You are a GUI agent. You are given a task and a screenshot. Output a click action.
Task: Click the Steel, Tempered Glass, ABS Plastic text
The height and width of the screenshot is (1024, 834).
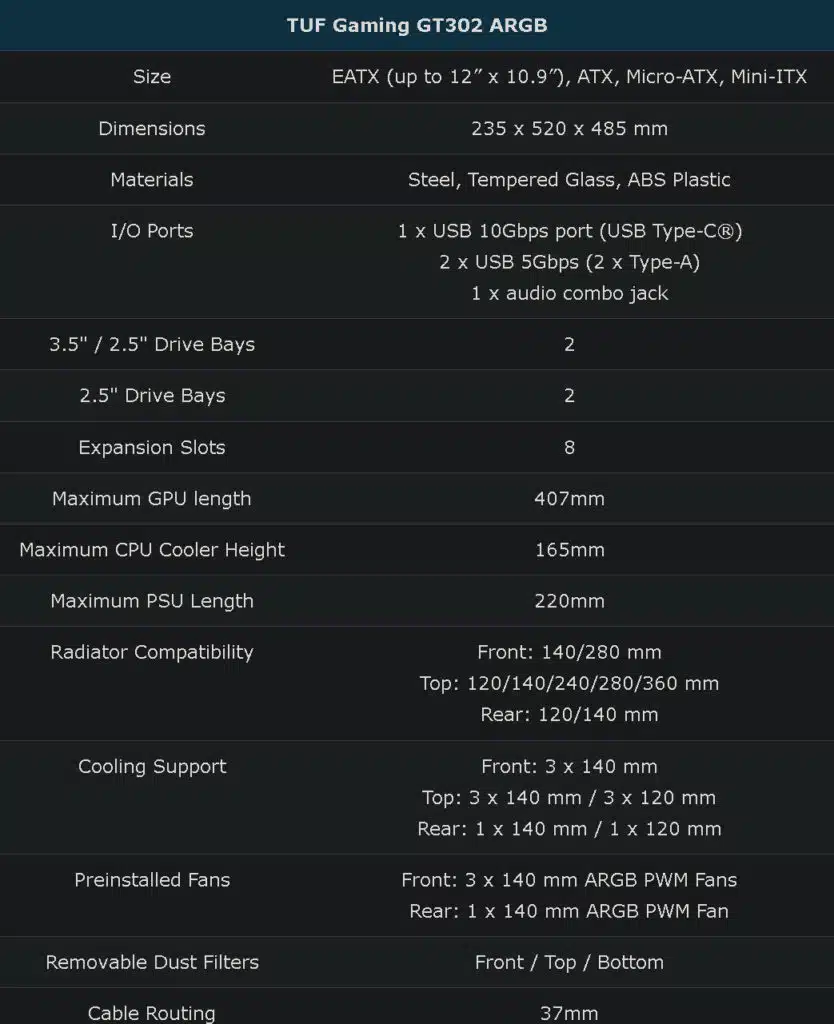click(x=569, y=180)
